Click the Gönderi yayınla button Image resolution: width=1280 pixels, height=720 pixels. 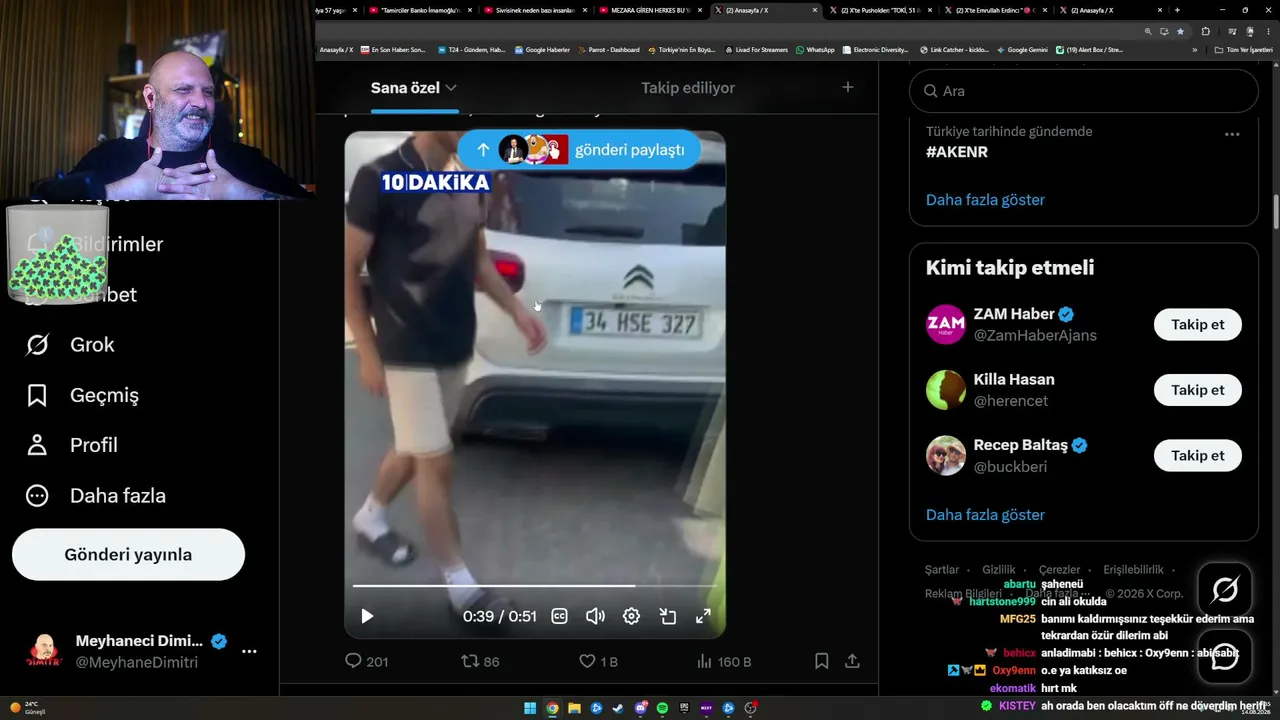click(x=128, y=555)
